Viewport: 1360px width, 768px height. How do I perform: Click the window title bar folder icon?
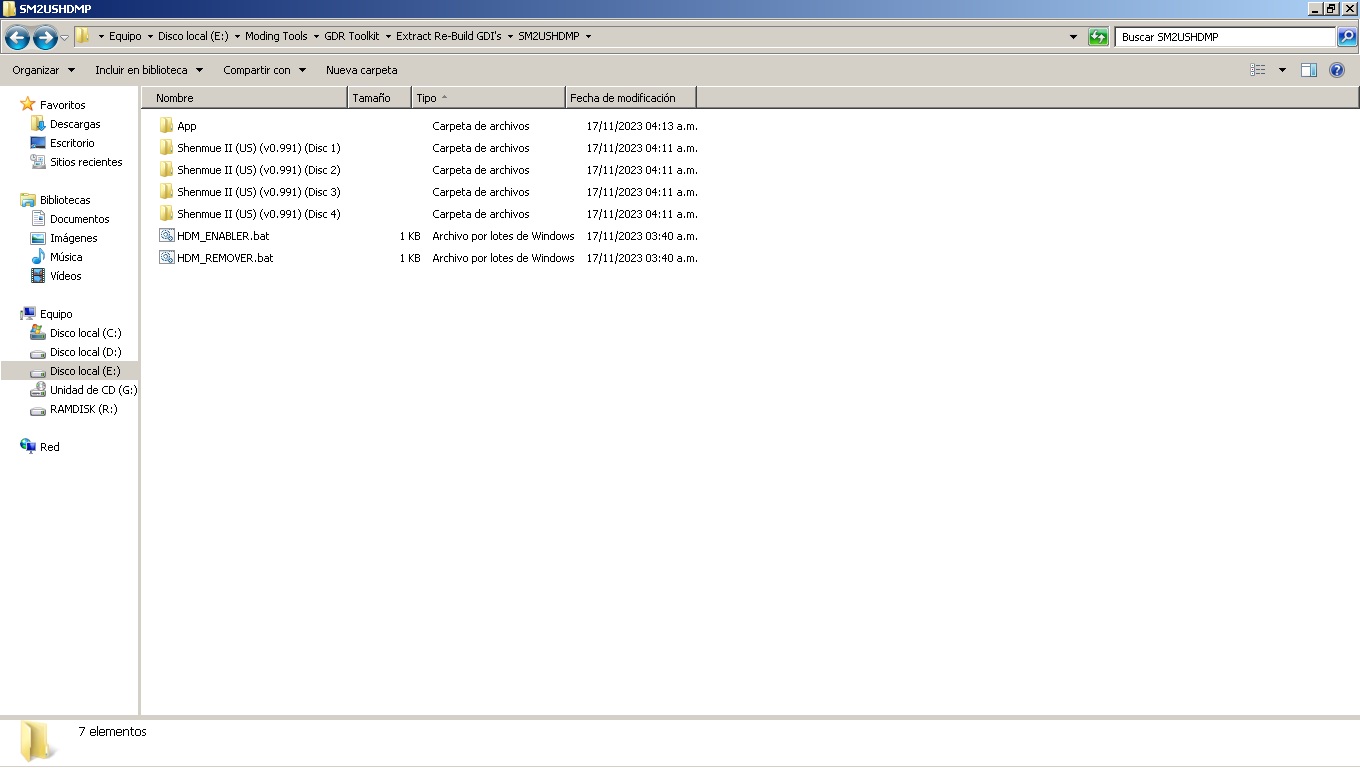click(9, 8)
